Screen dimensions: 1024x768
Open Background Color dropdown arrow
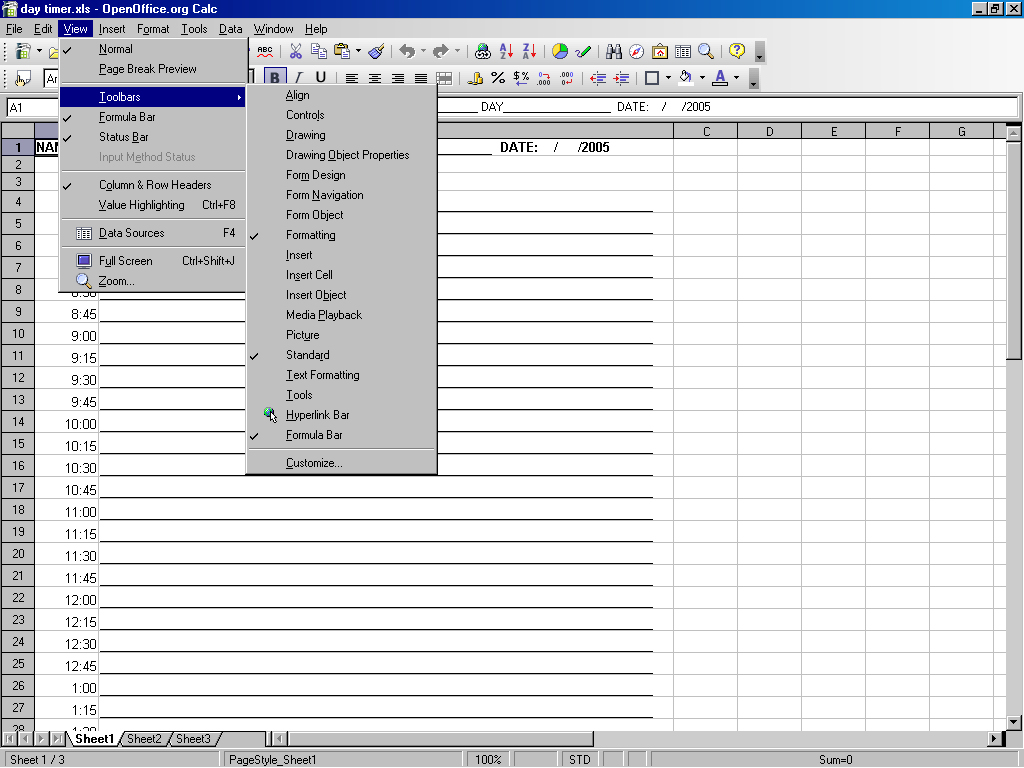(702, 78)
